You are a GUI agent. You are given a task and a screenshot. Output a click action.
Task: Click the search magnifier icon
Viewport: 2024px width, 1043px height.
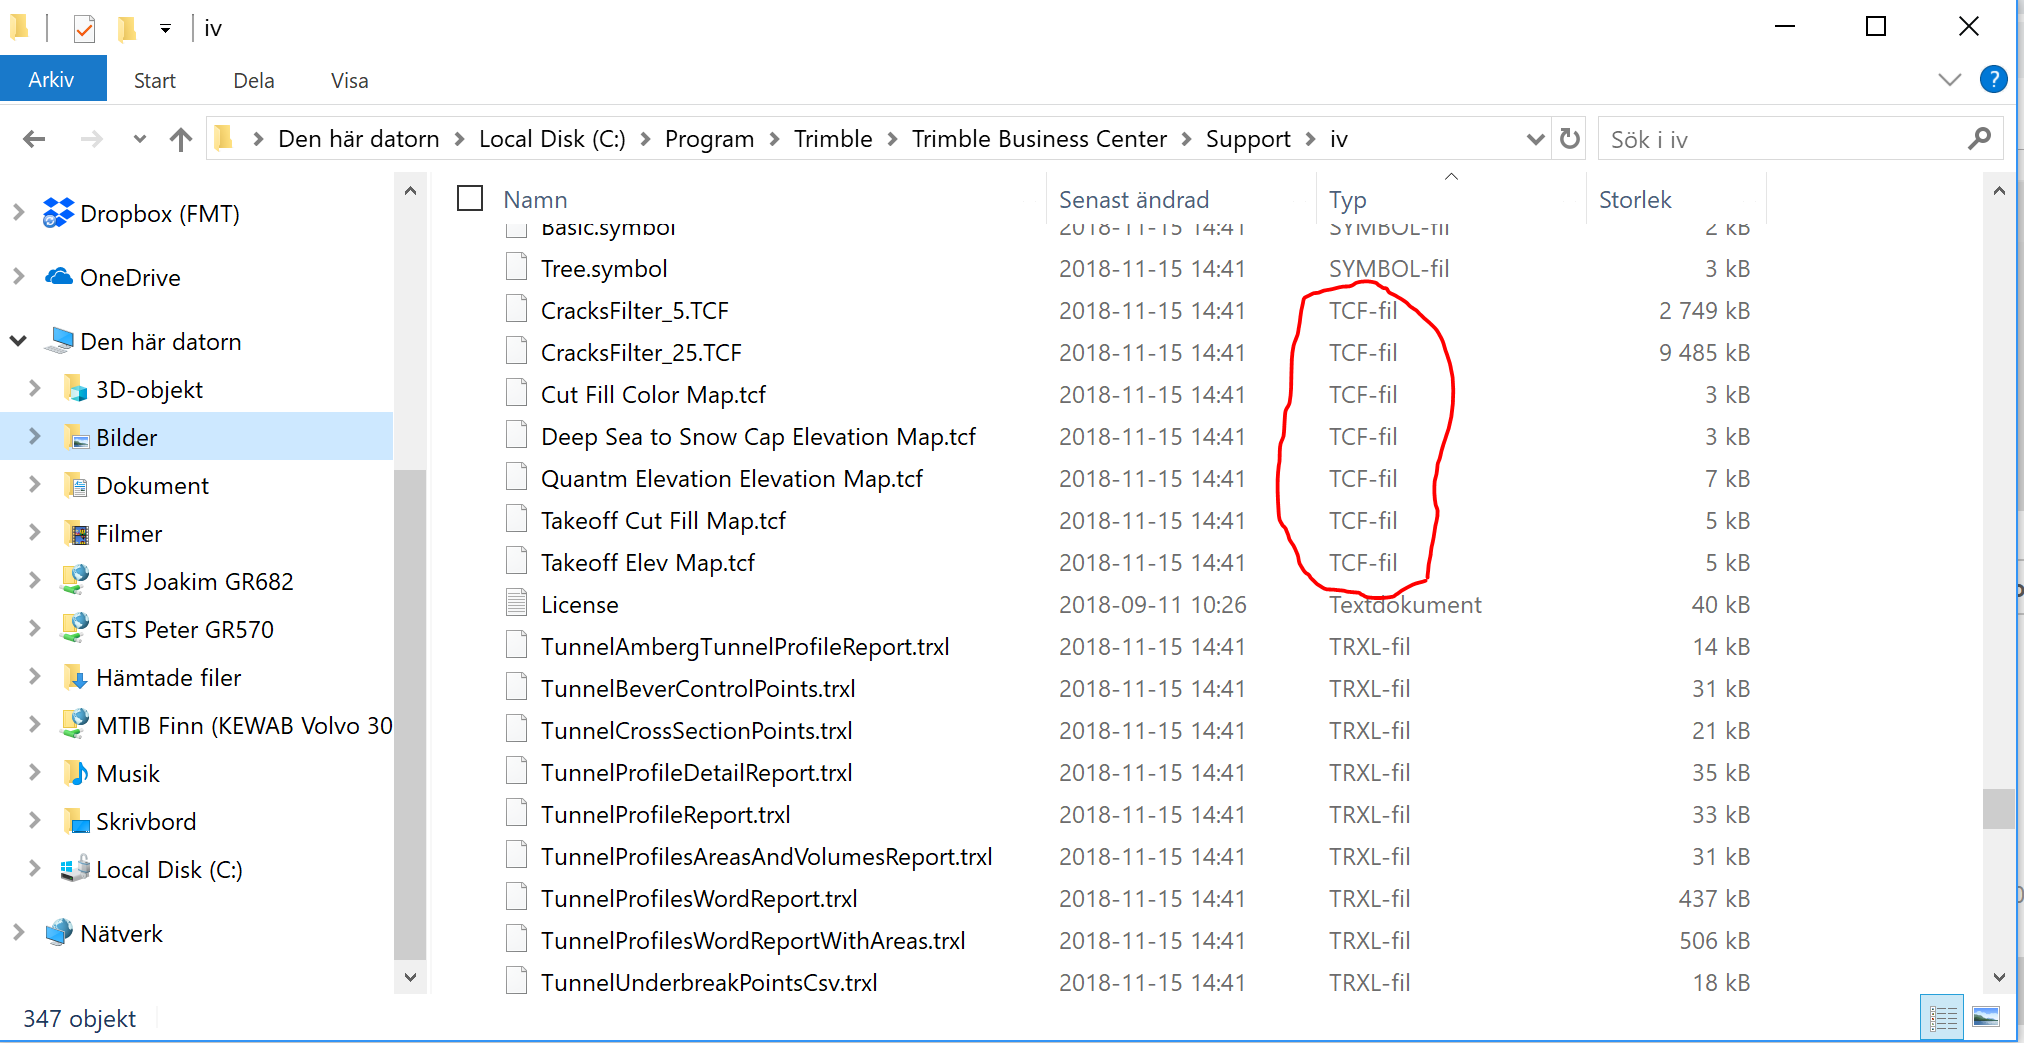1979,139
